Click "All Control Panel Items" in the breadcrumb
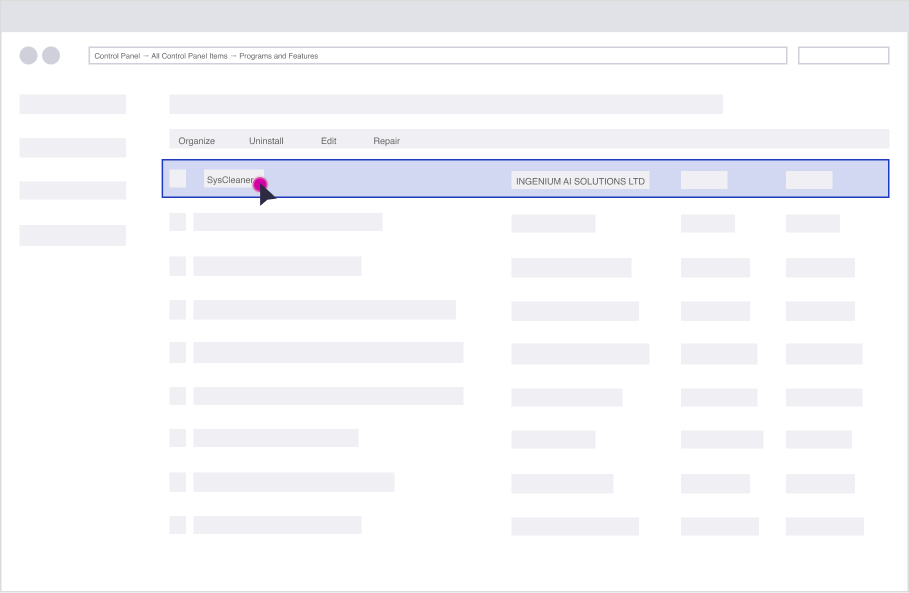Image resolution: width=909 pixels, height=593 pixels. [x=189, y=56]
